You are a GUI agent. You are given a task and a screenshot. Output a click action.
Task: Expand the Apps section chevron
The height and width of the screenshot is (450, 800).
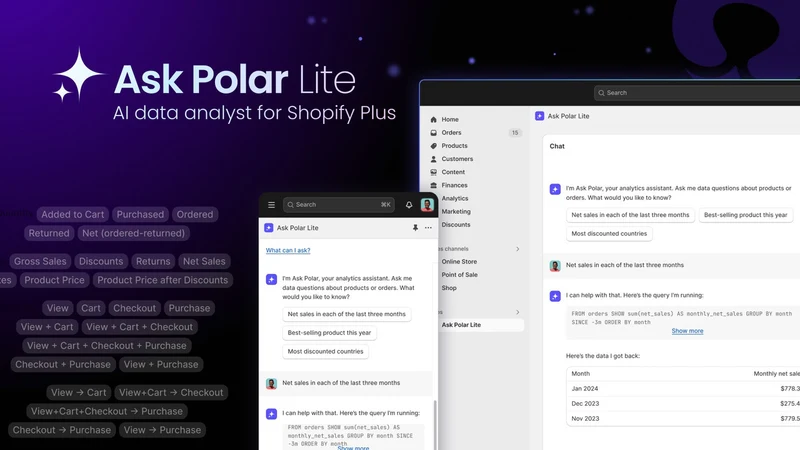[517, 312]
